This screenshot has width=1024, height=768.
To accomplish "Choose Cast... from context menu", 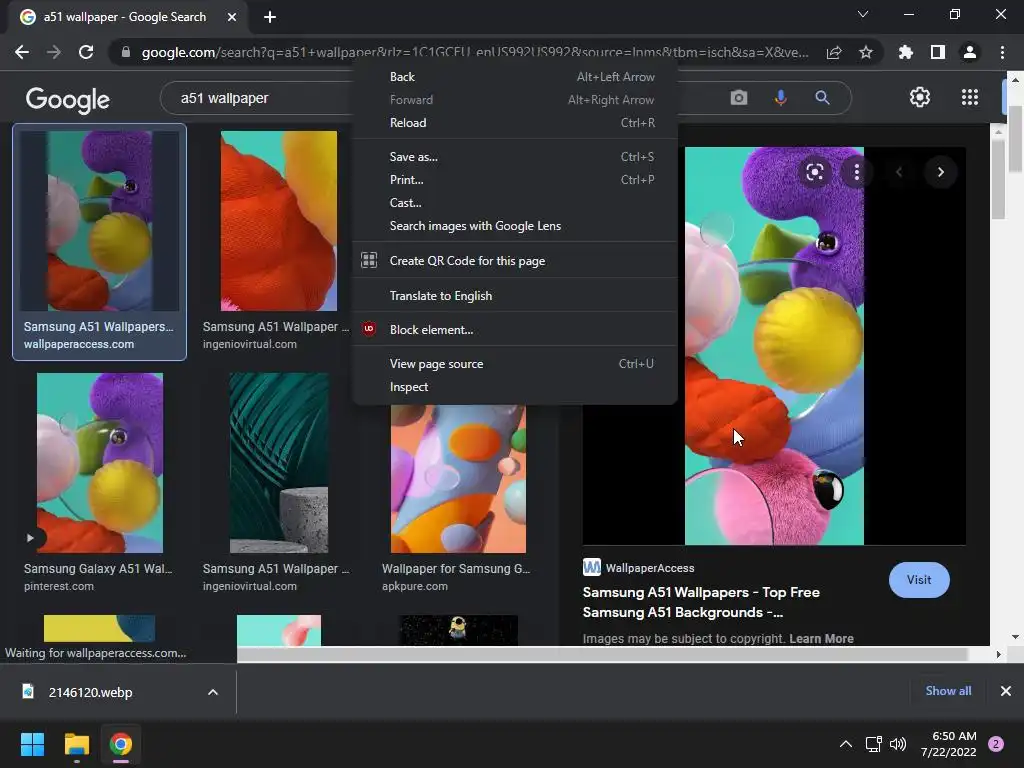I will click(x=515, y=202).
